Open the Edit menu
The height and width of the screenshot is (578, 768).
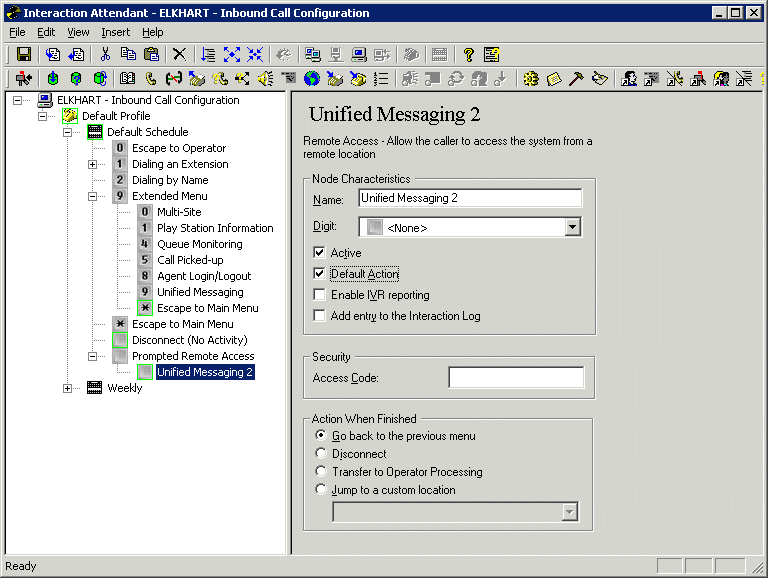click(46, 32)
